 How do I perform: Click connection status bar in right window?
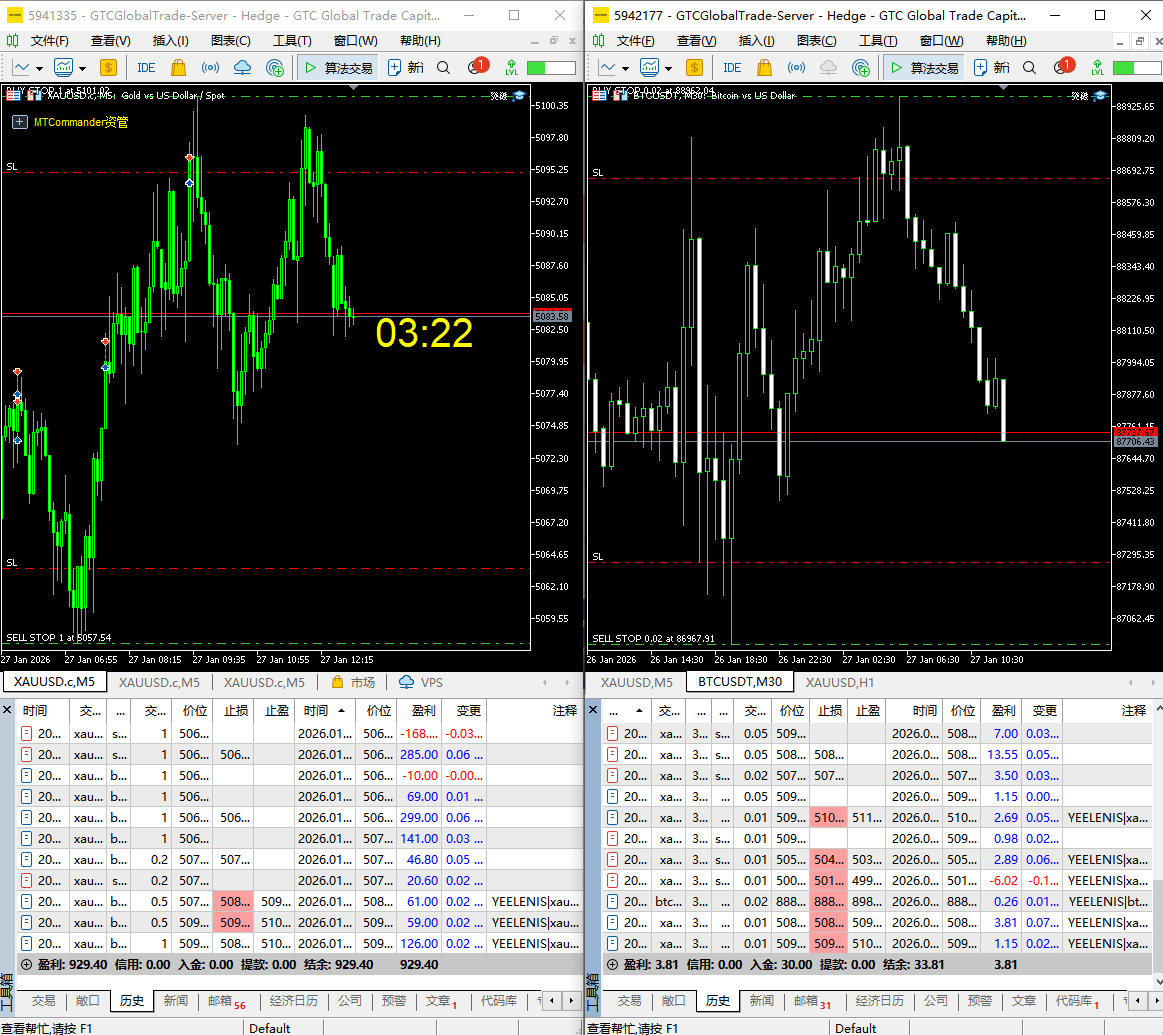click(x=1137, y=68)
